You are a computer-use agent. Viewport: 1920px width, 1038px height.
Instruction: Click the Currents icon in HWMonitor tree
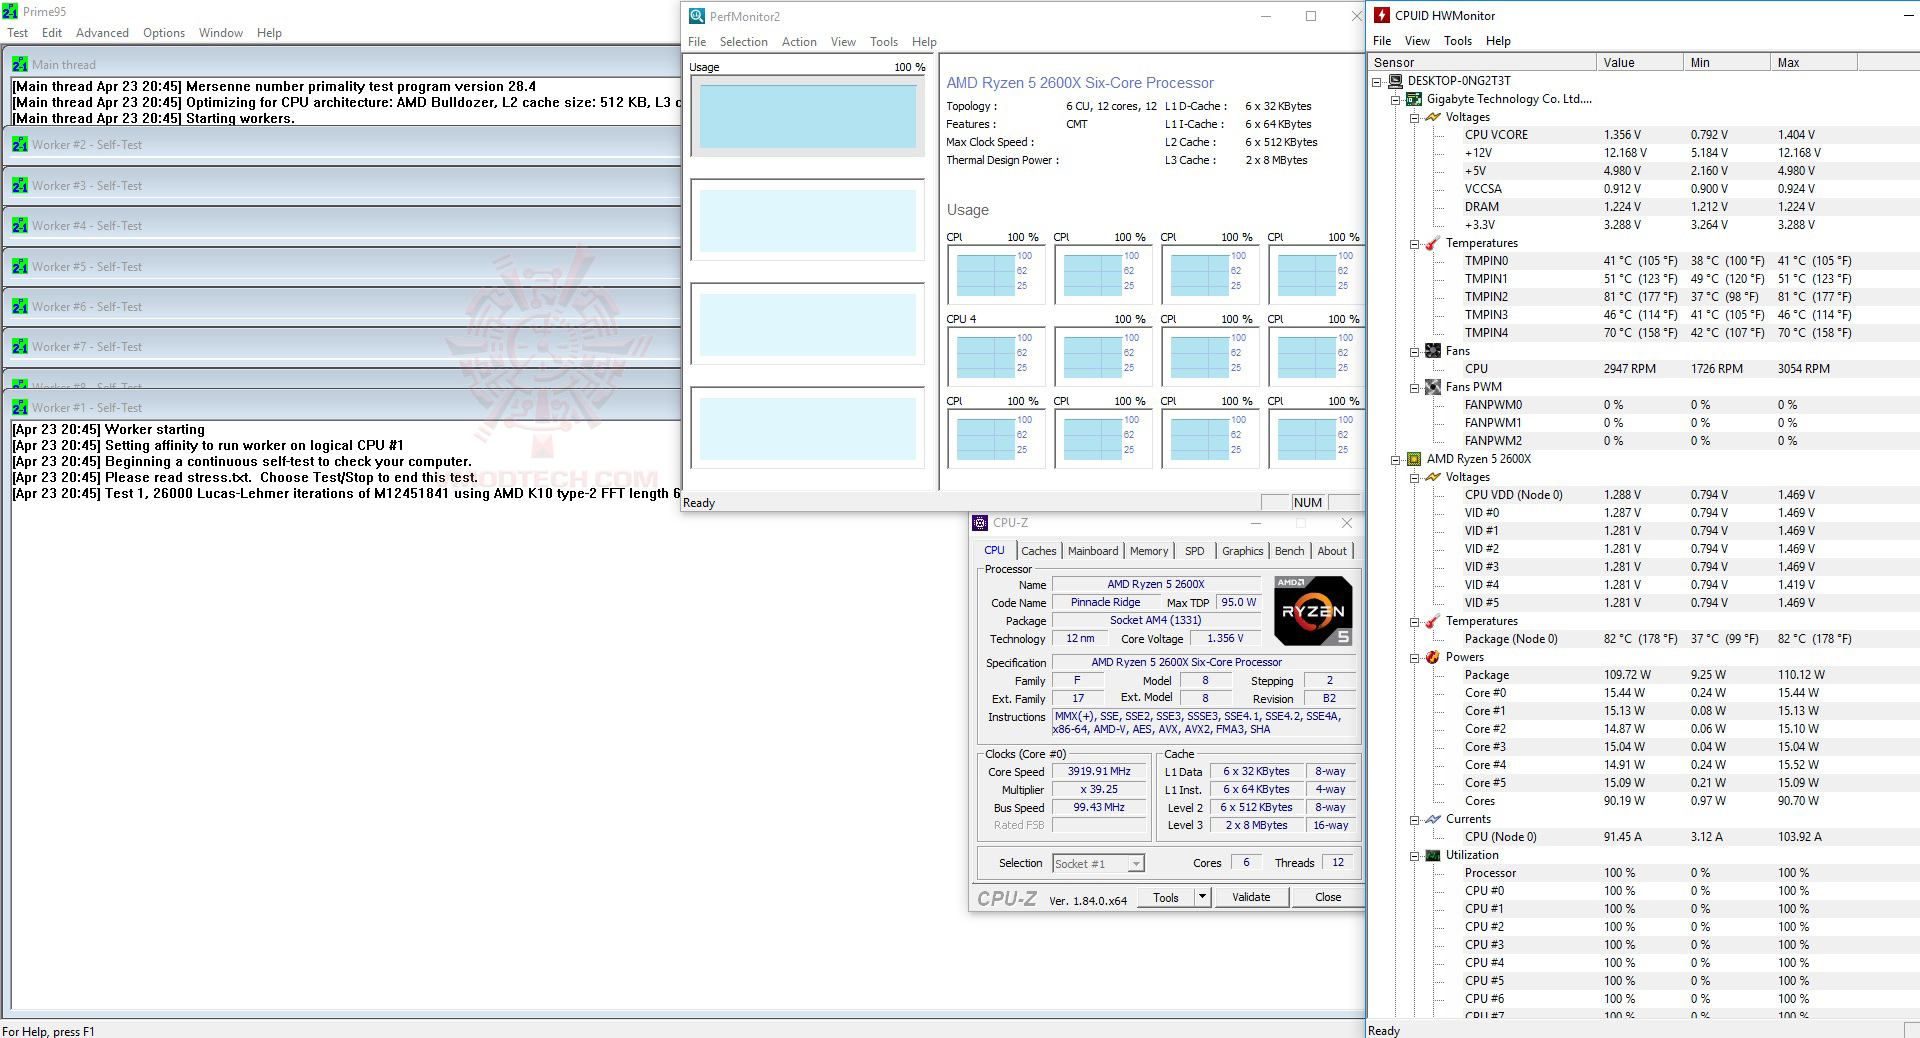pyautogui.click(x=1433, y=819)
